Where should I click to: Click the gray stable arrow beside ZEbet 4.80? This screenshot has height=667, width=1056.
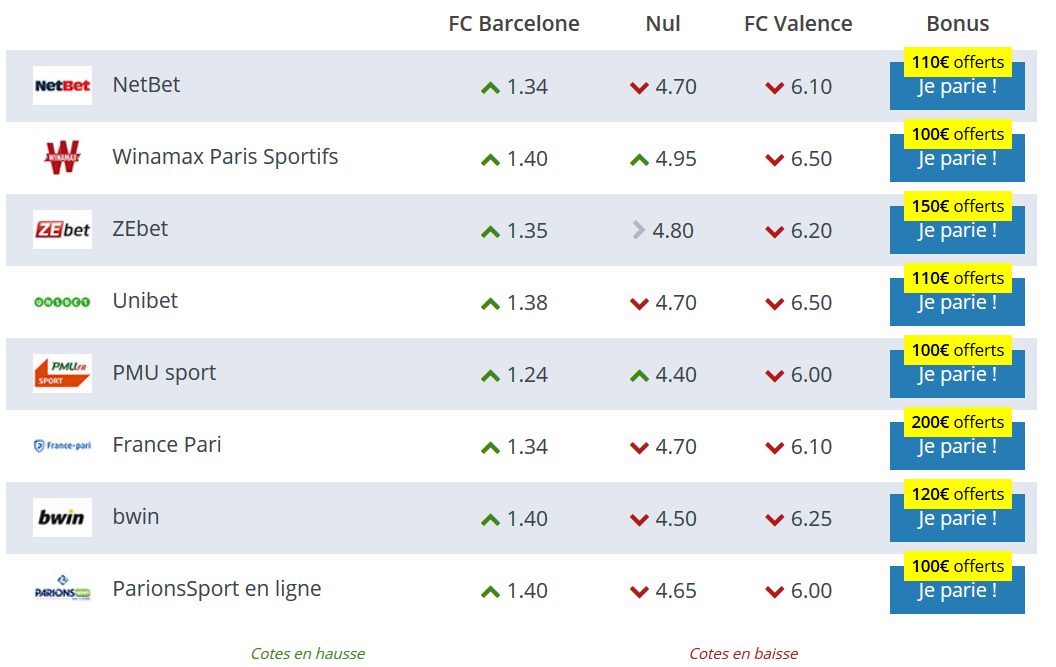638,230
